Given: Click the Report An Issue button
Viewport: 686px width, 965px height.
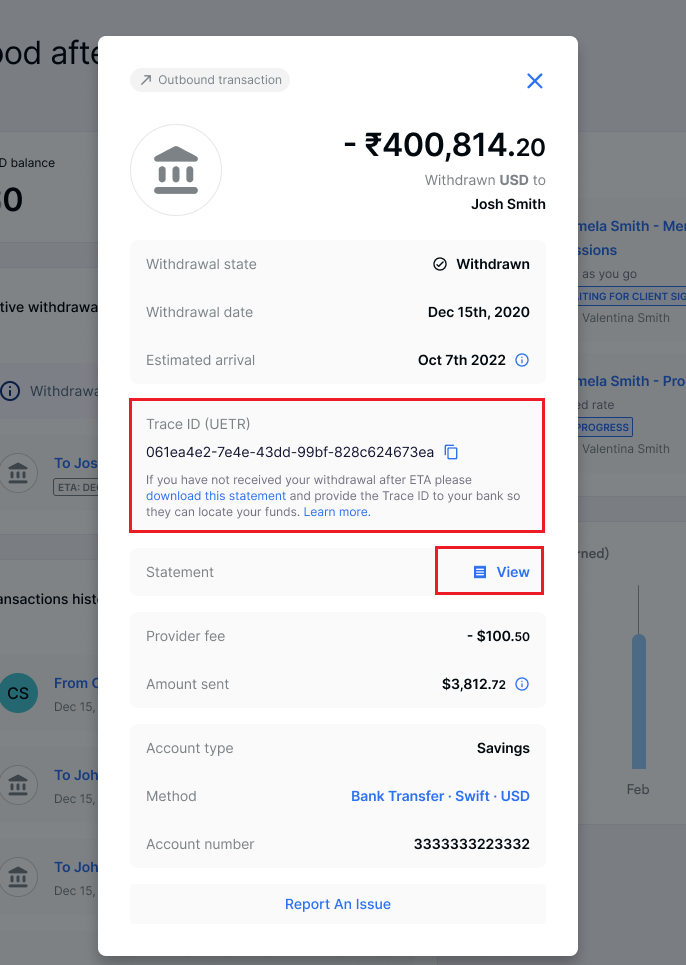Looking at the screenshot, I should (338, 904).
